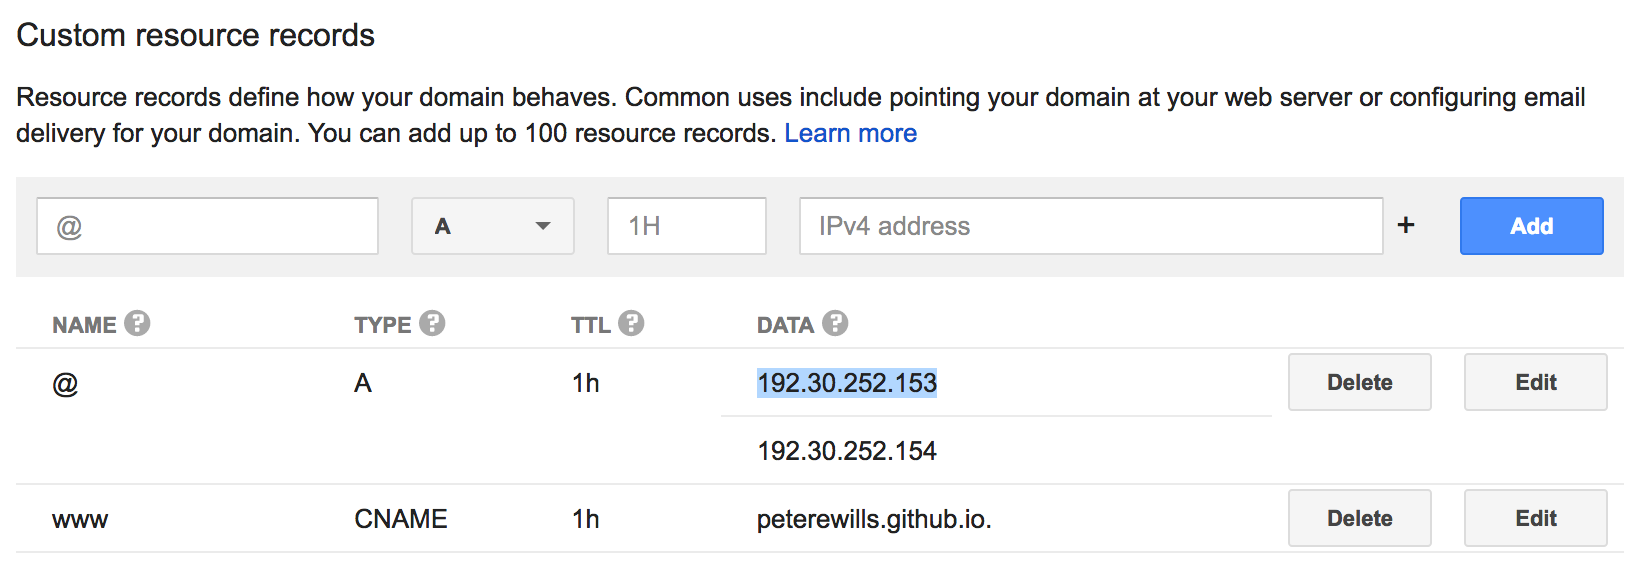Focus the IPv4 address input field
1652x576 pixels.
click(1091, 226)
